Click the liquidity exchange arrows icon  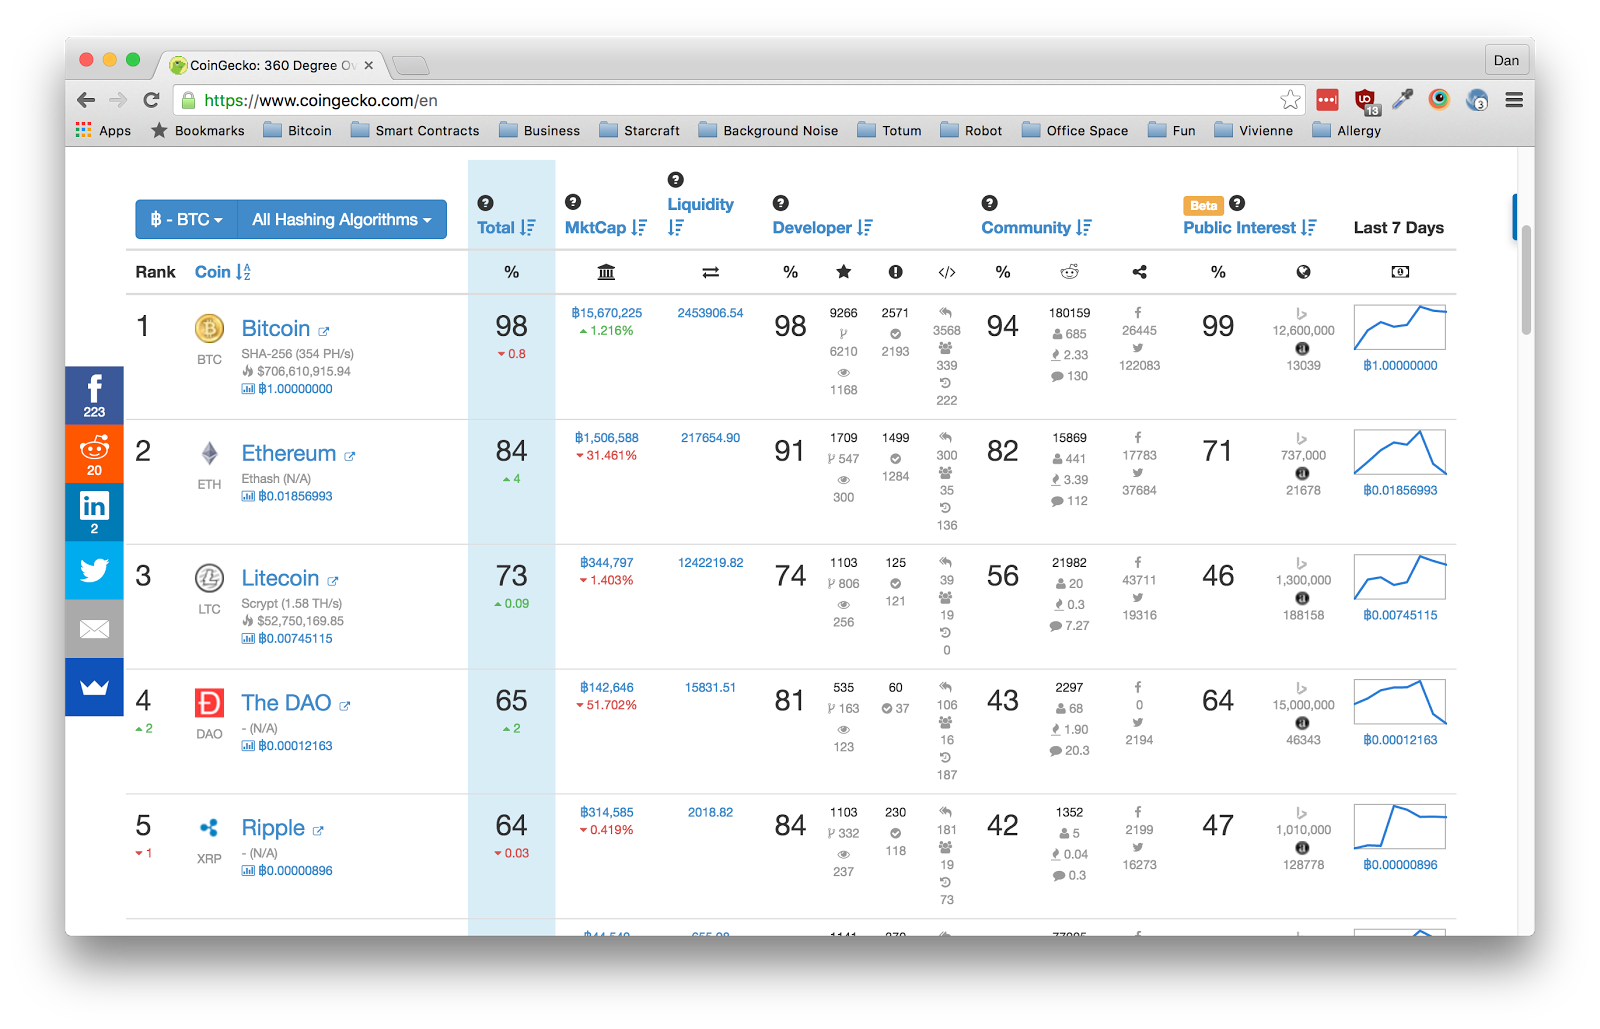tap(711, 272)
